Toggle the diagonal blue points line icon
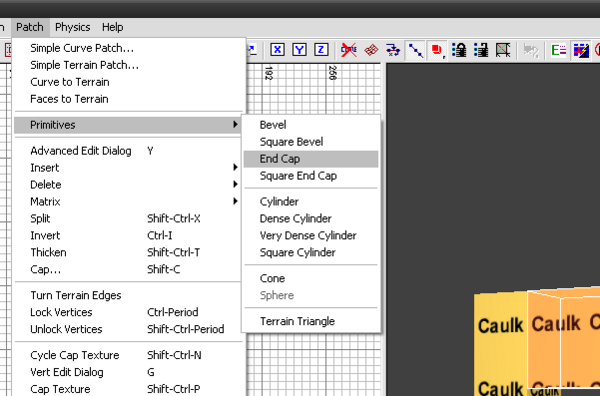Screen dimensions: 600x396 point(415,50)
